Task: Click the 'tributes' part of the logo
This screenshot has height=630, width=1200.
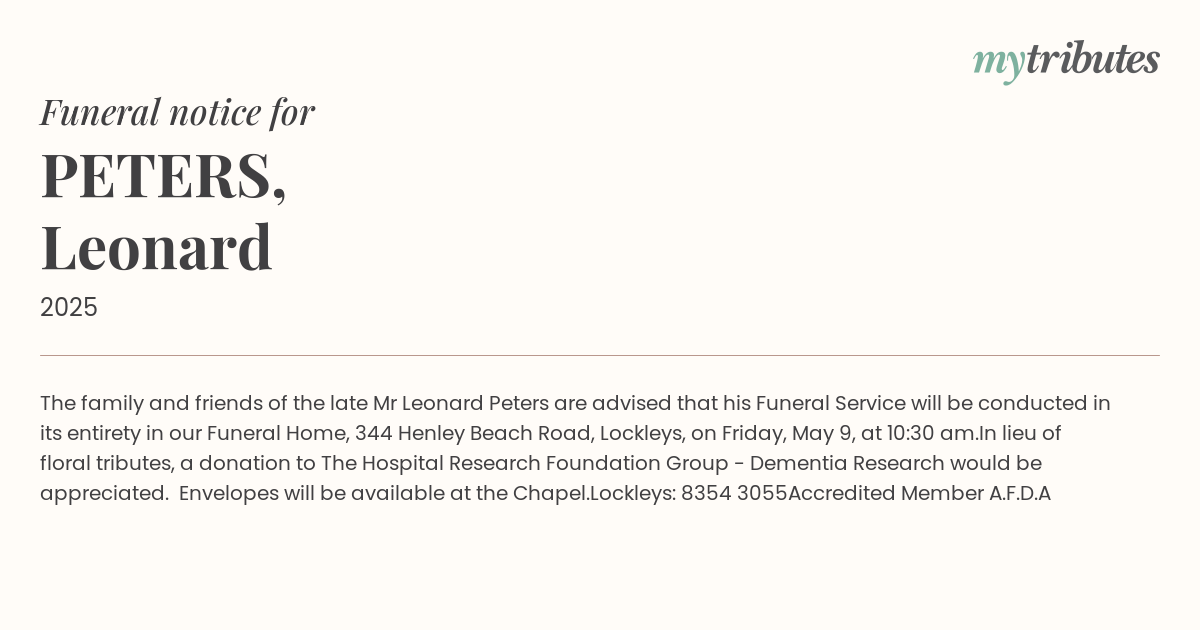Action: 1093,59
